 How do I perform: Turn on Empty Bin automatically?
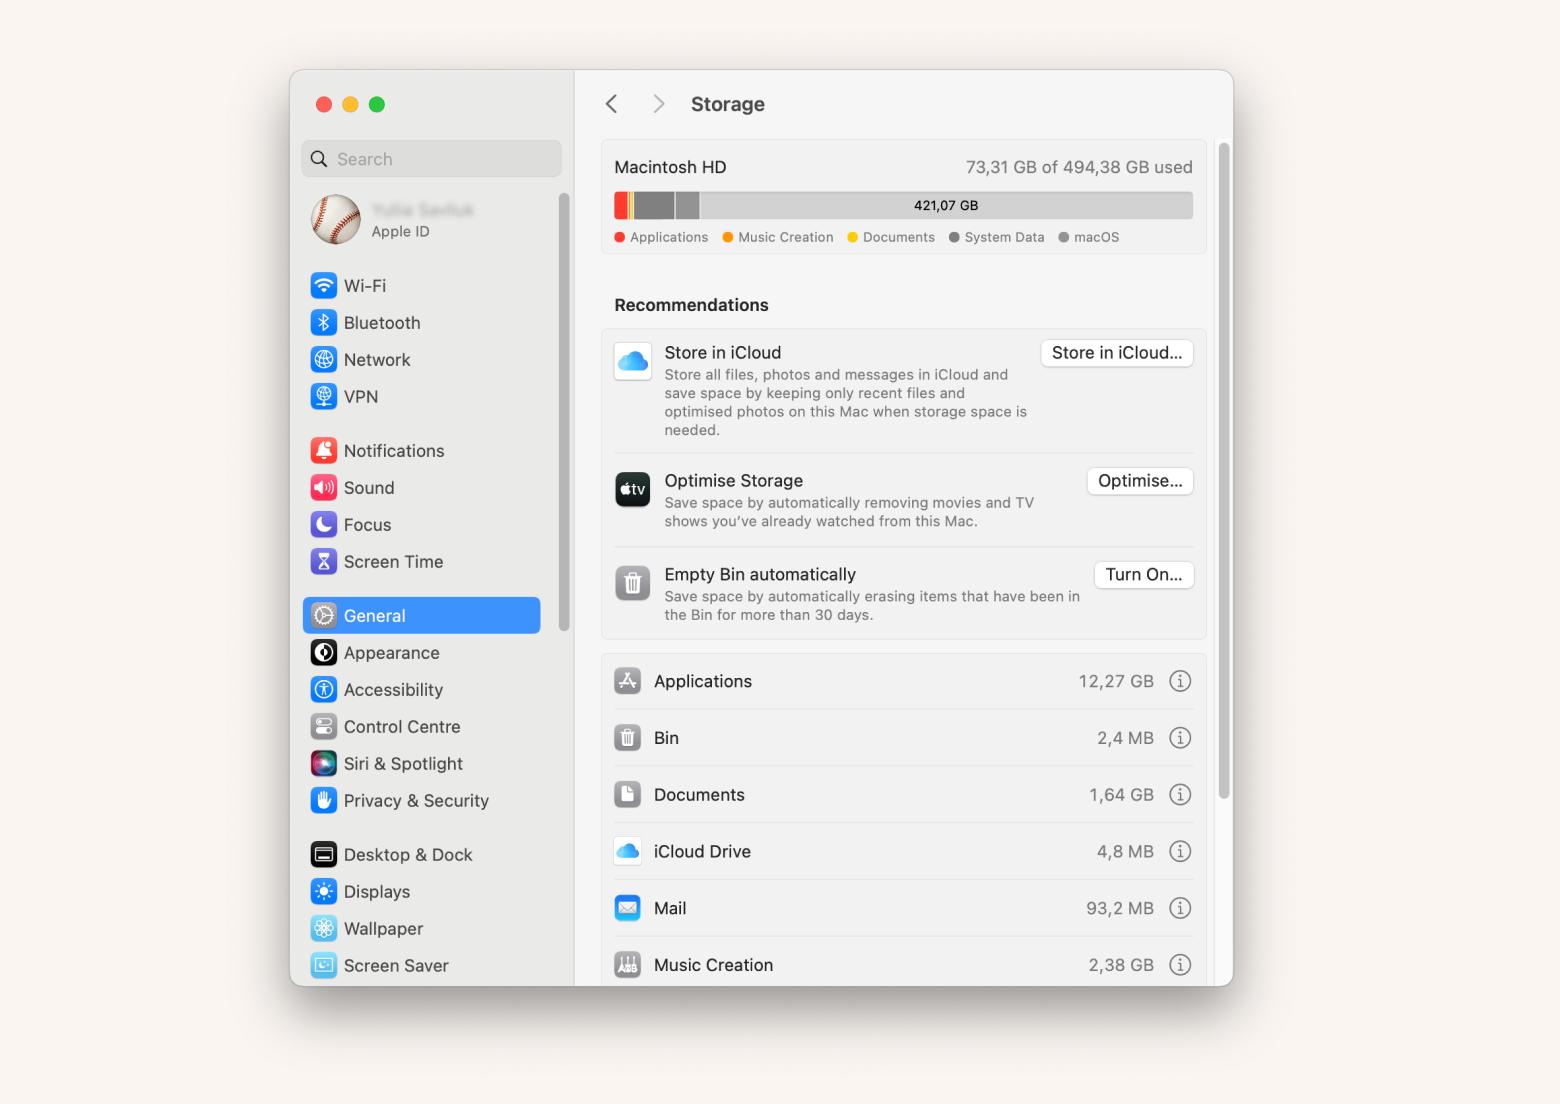1143,574
